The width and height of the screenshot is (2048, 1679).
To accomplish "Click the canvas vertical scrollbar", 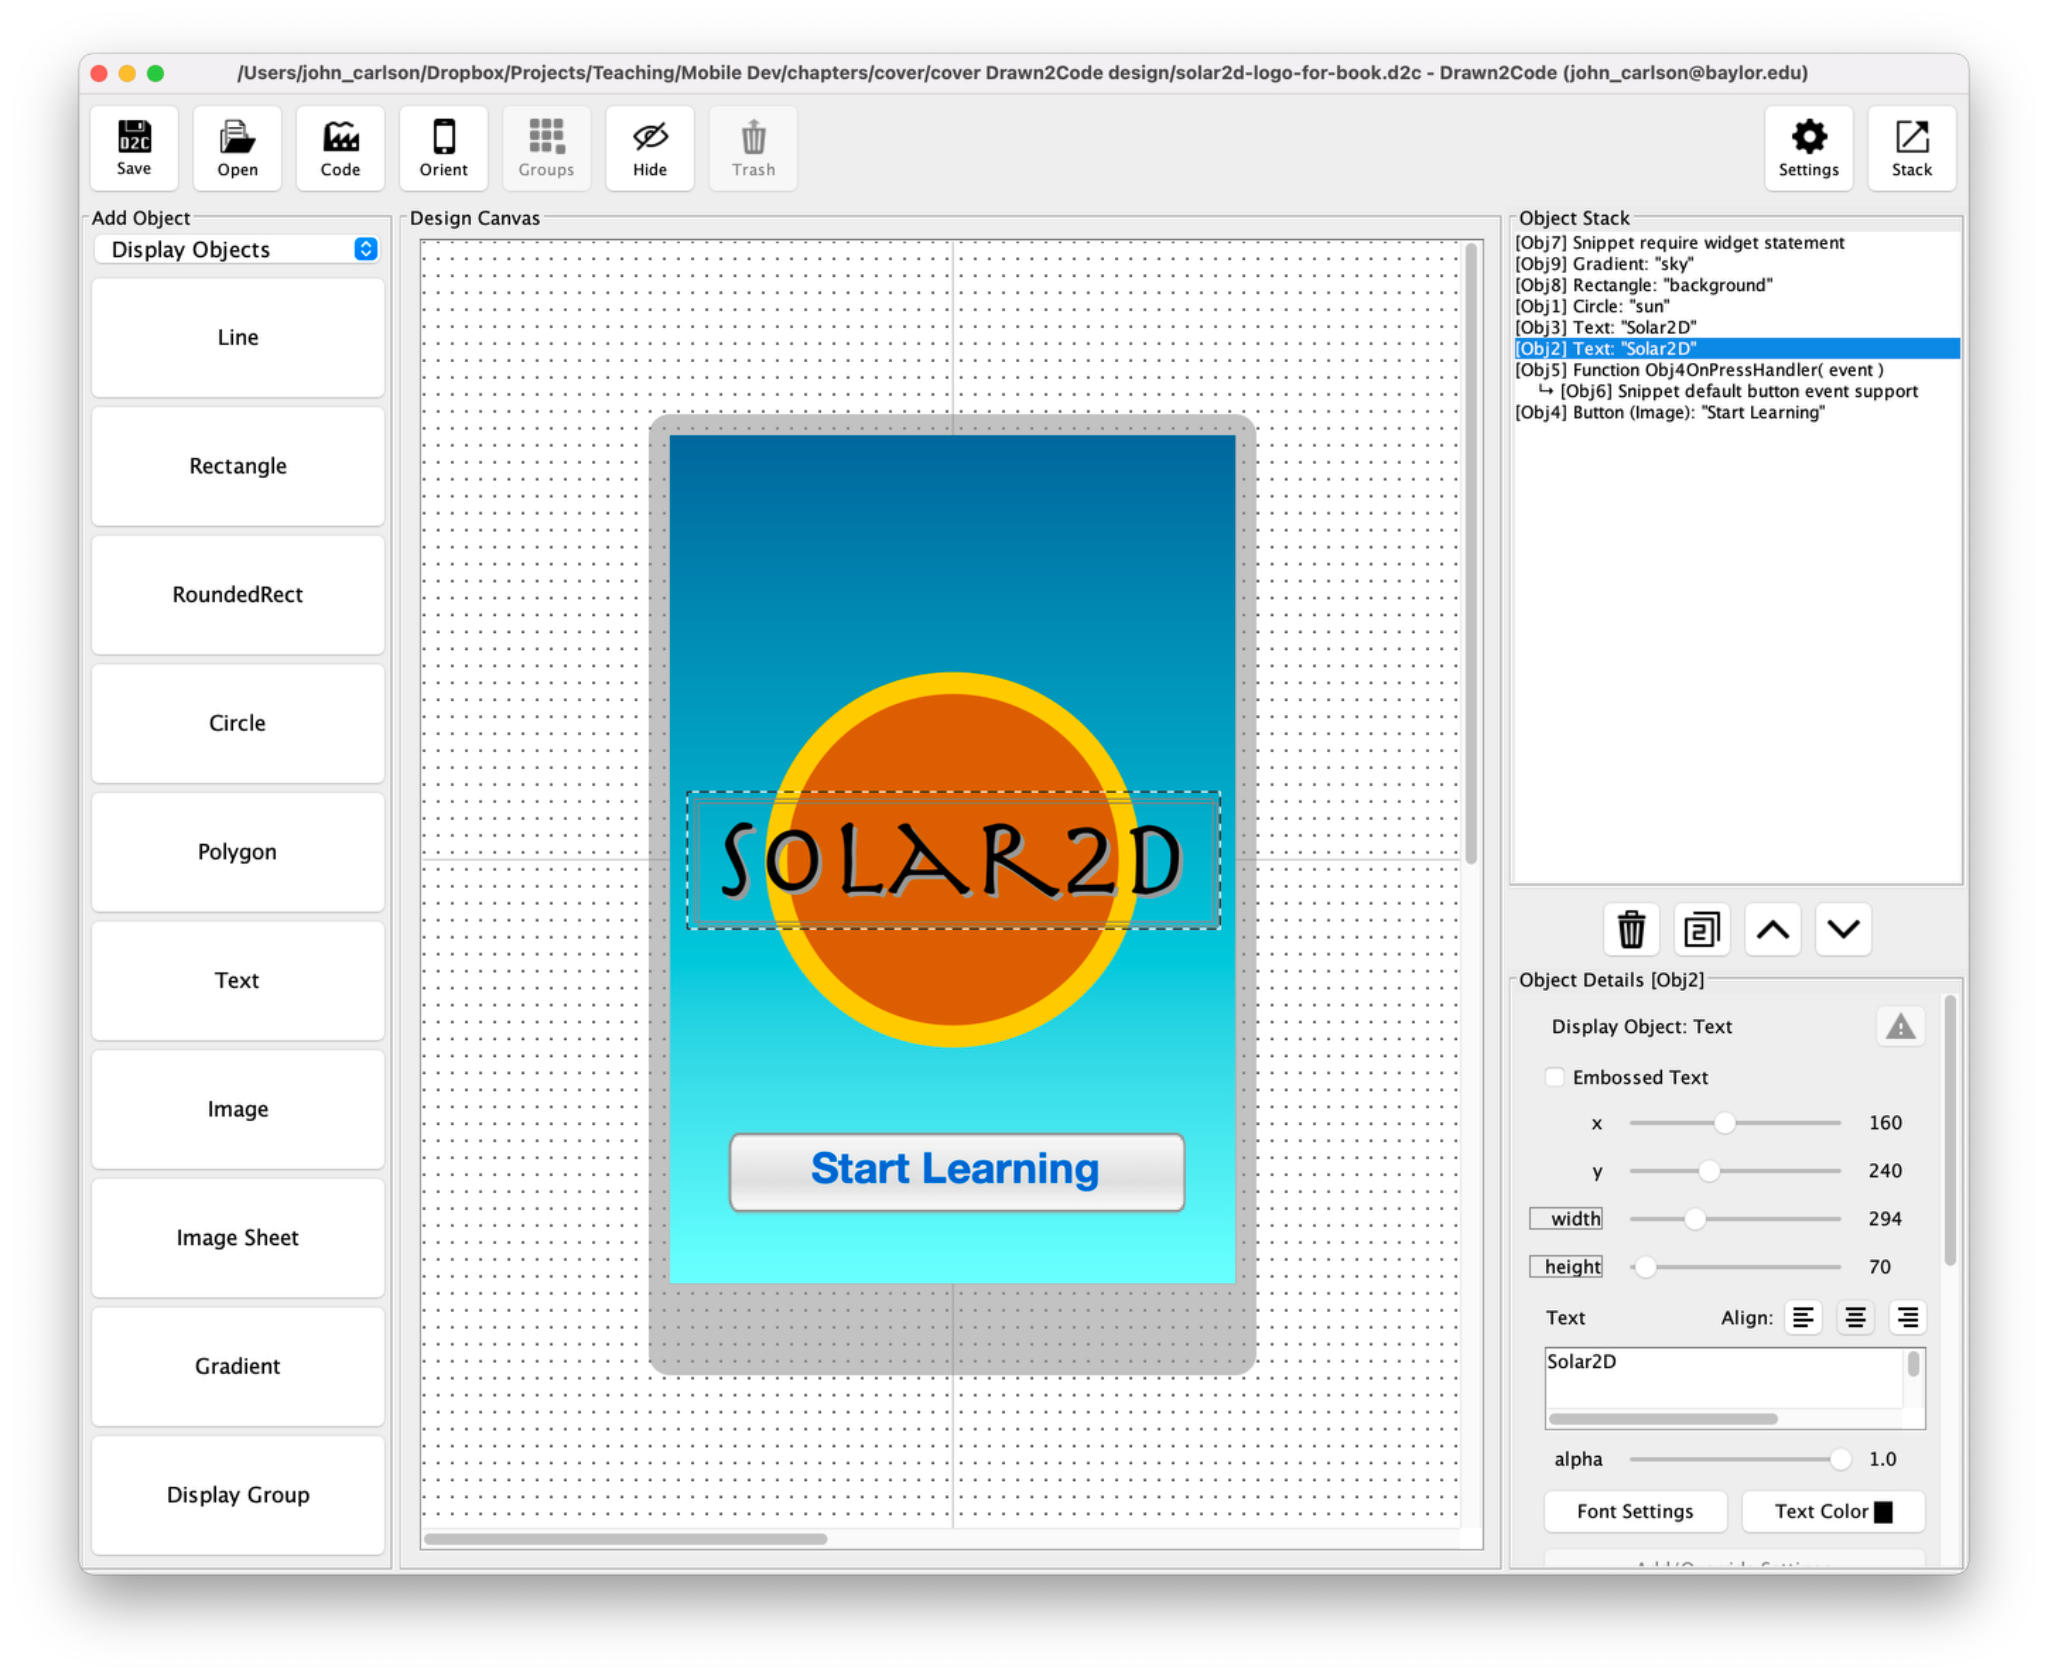I will point(1471,553).
